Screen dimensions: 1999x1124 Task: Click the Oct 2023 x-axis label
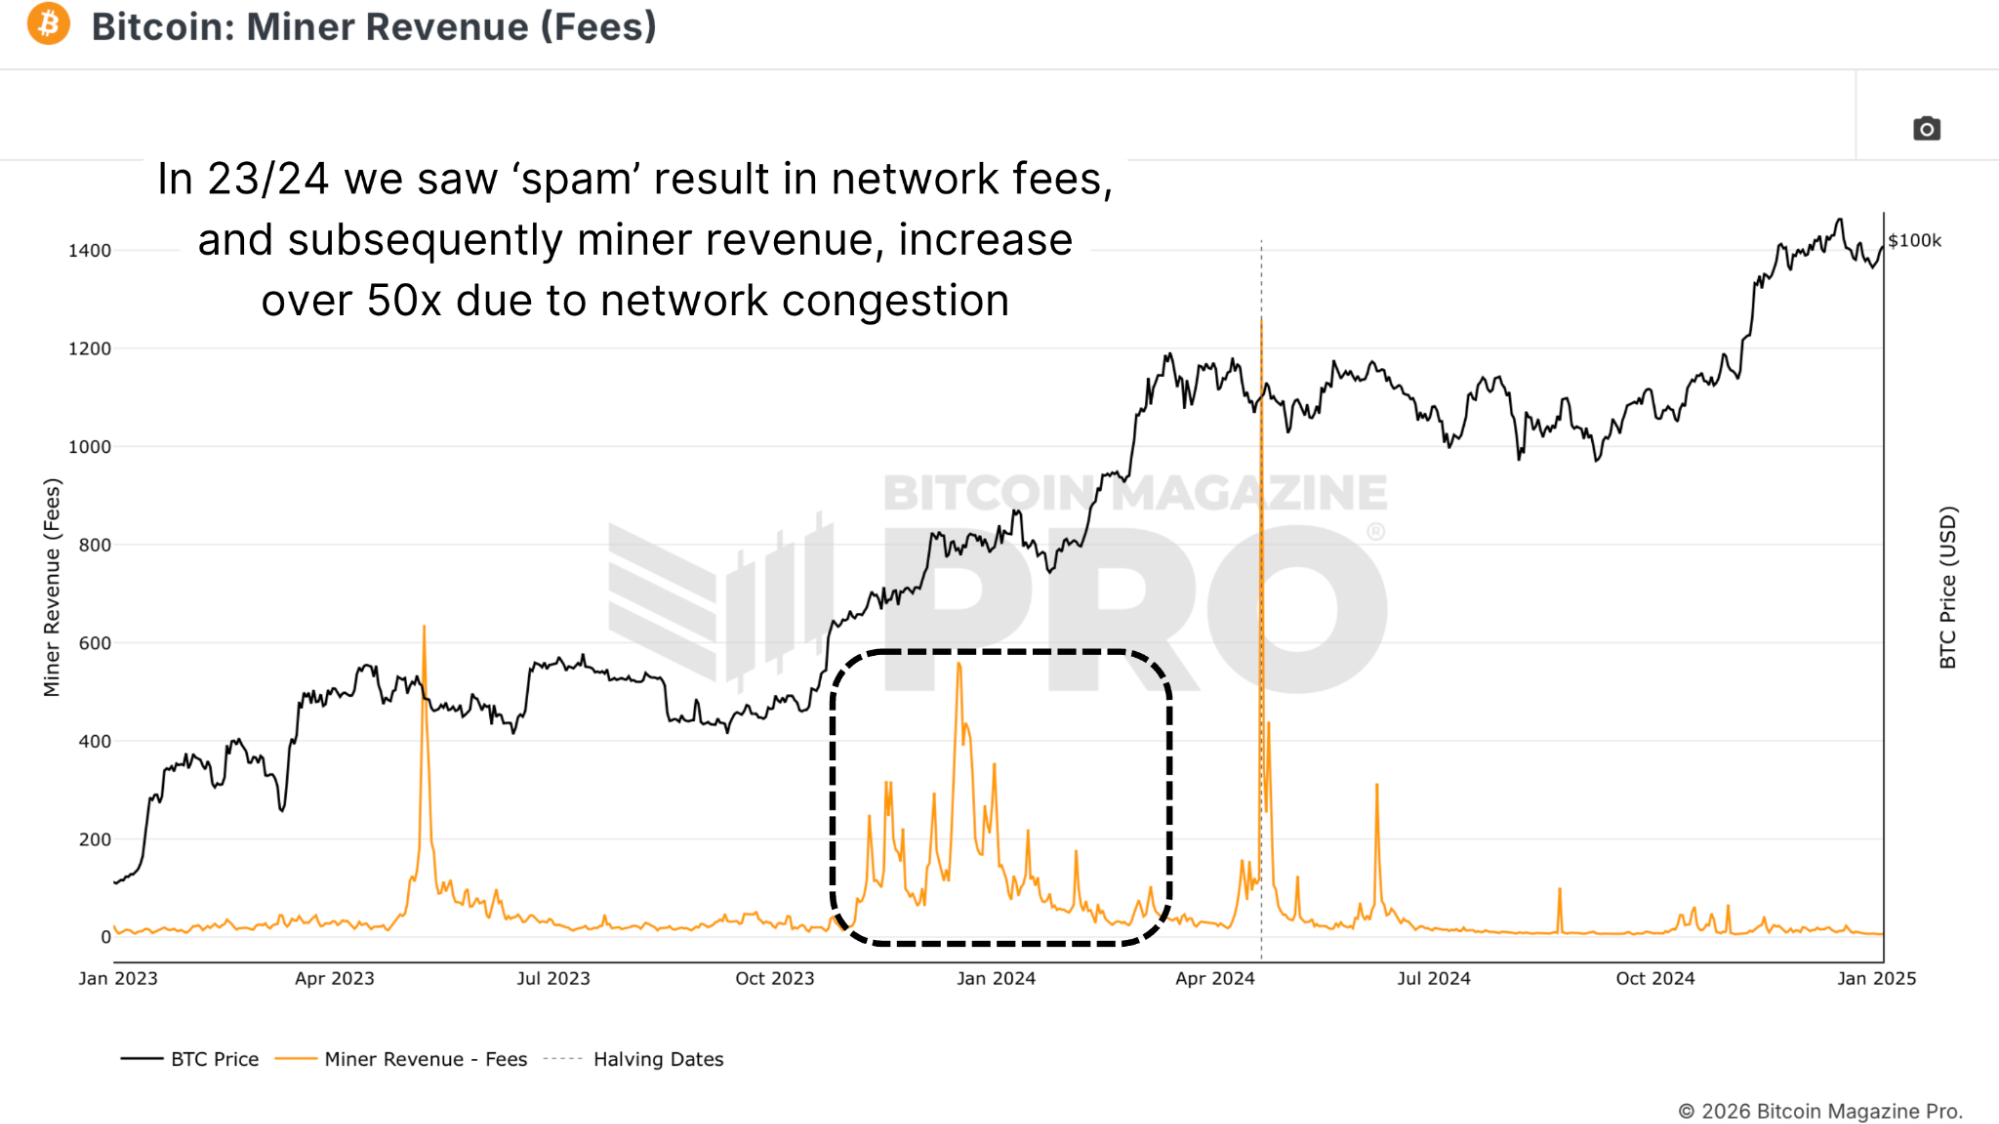pyautogui.click(x=774, y=978)
